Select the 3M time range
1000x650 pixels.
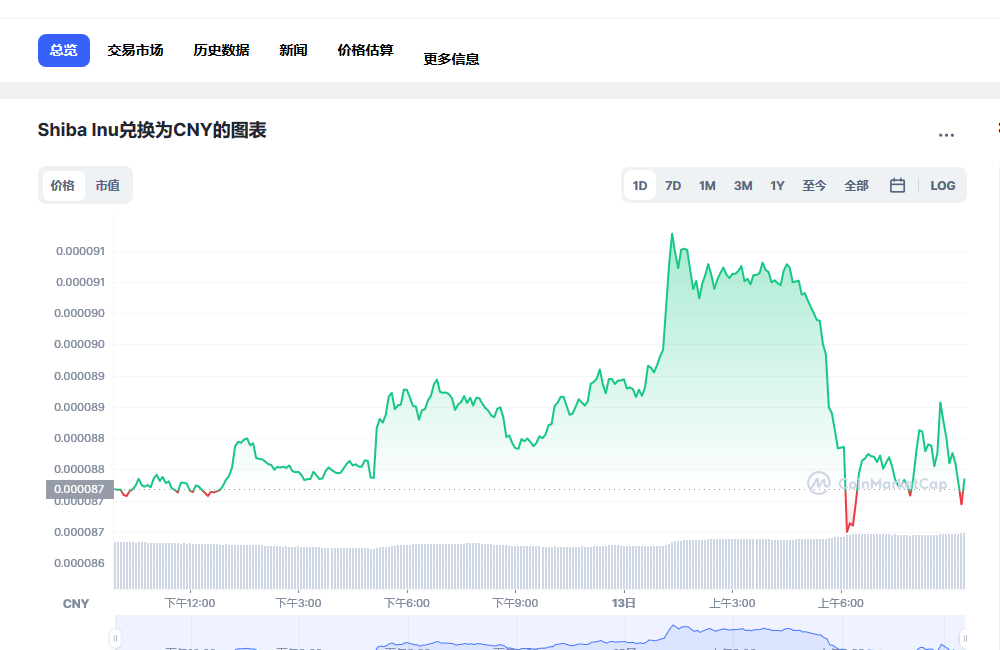click(743, 186)
